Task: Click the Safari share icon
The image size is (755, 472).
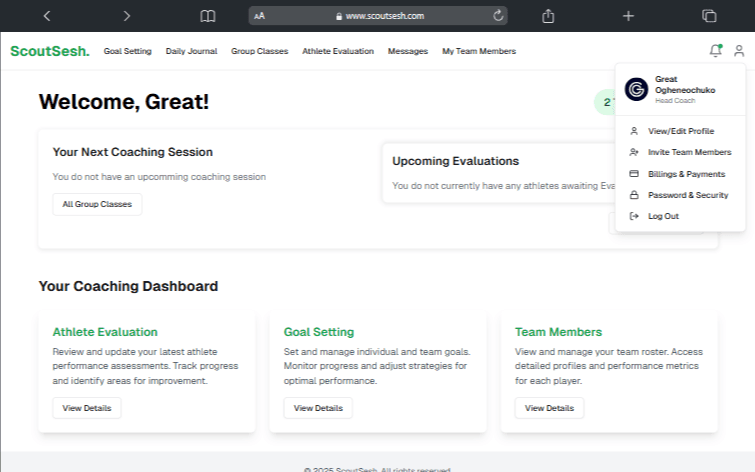Action: 548,16
